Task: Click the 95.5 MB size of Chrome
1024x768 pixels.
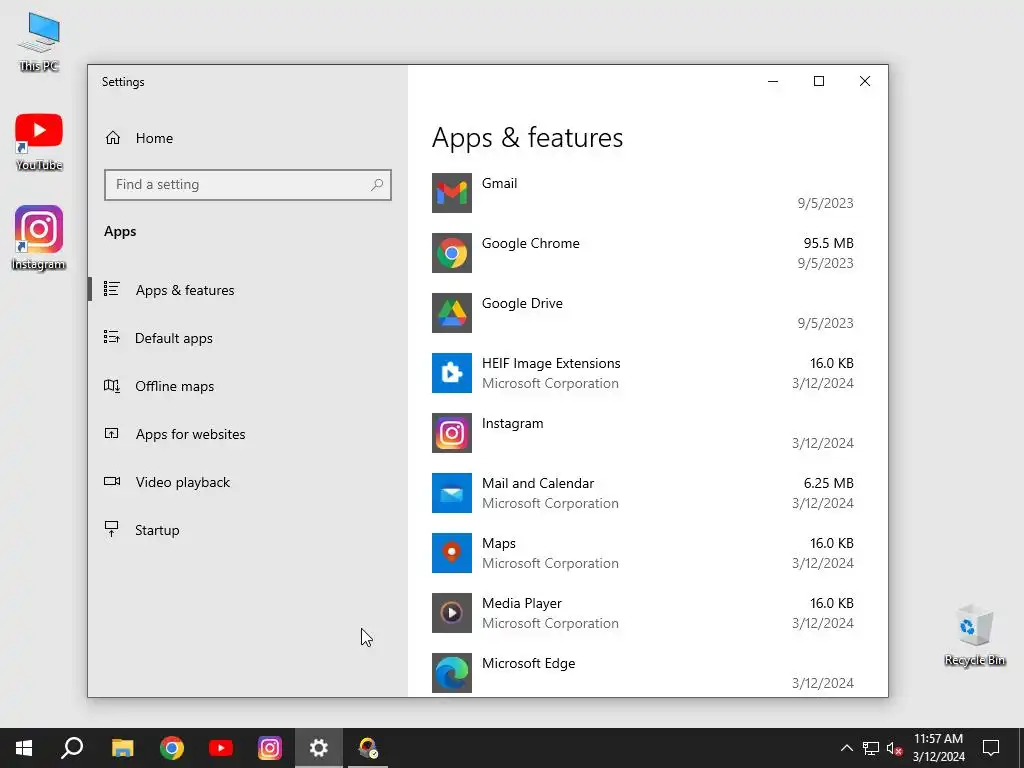Action: [x=828, y=244]
